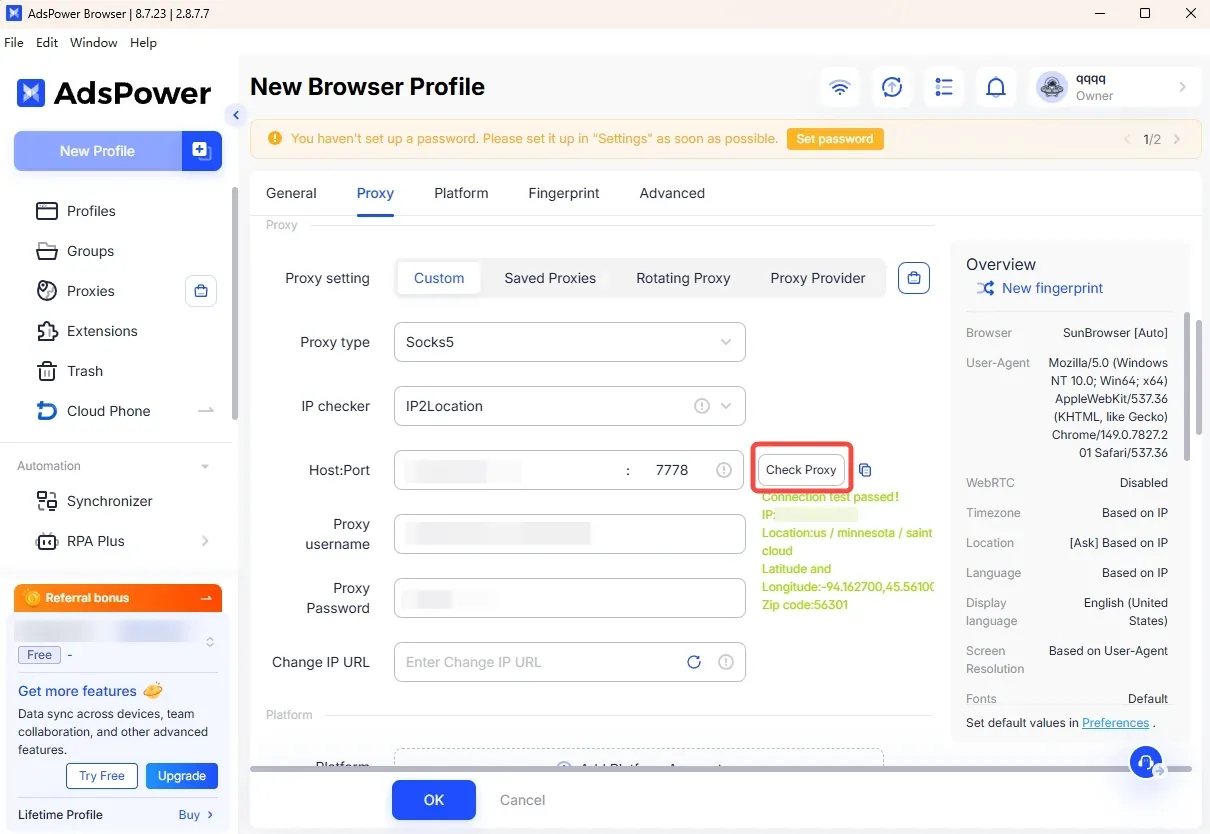The height and width of the screenshot is (834, 1210).
Task: Open the RPA Plus robot icon
Action: tap(47, 541)
